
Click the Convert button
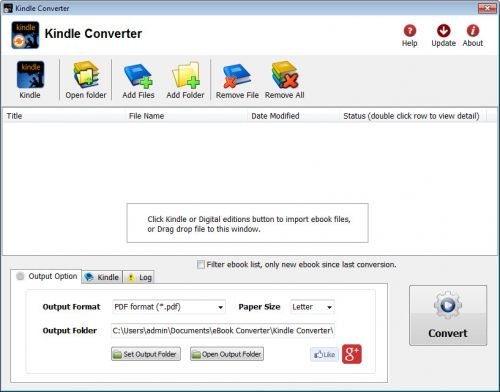click(x=448, y=315)
